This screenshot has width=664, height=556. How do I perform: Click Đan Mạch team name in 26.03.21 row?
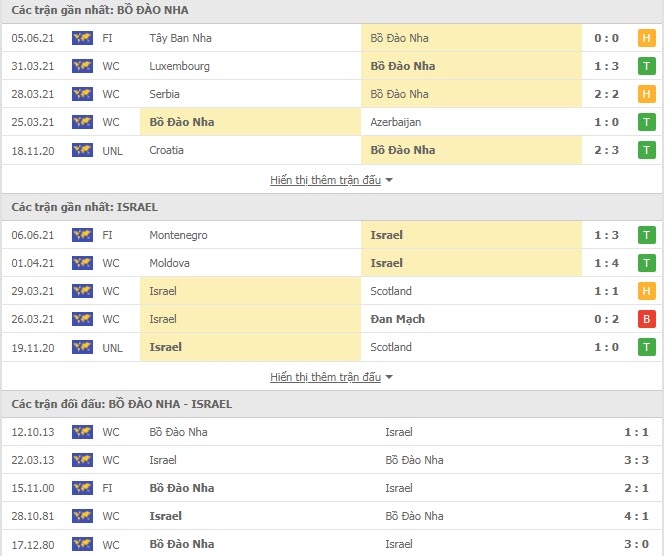[397, 319]
